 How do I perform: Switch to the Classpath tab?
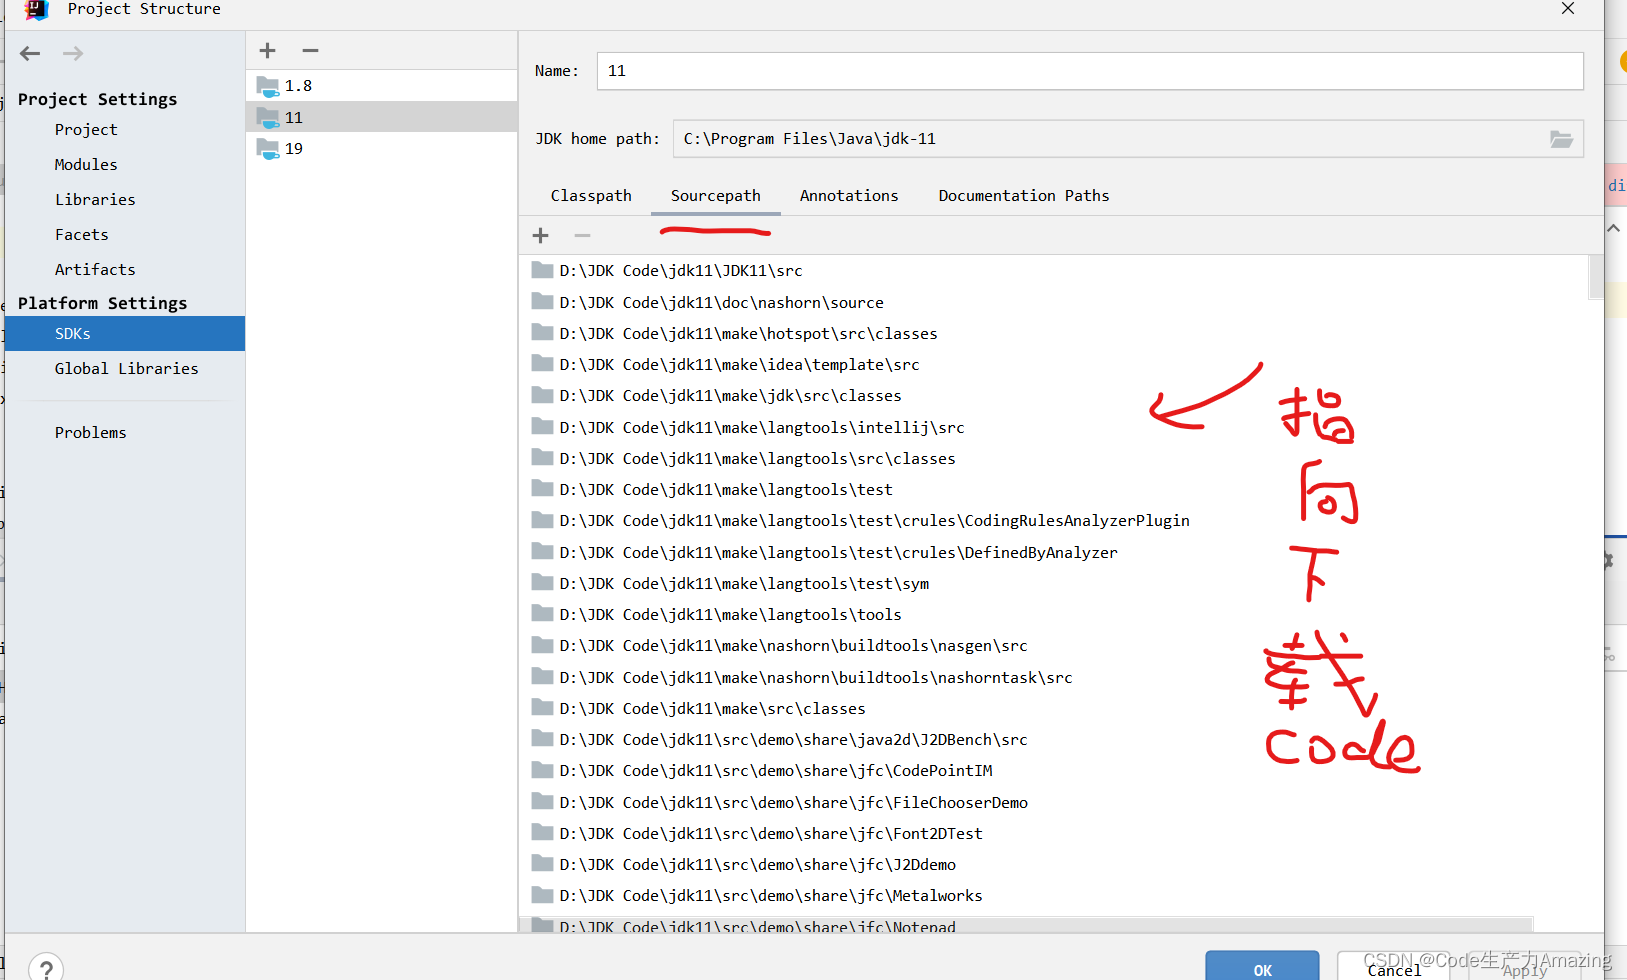(x=590, y=195)
